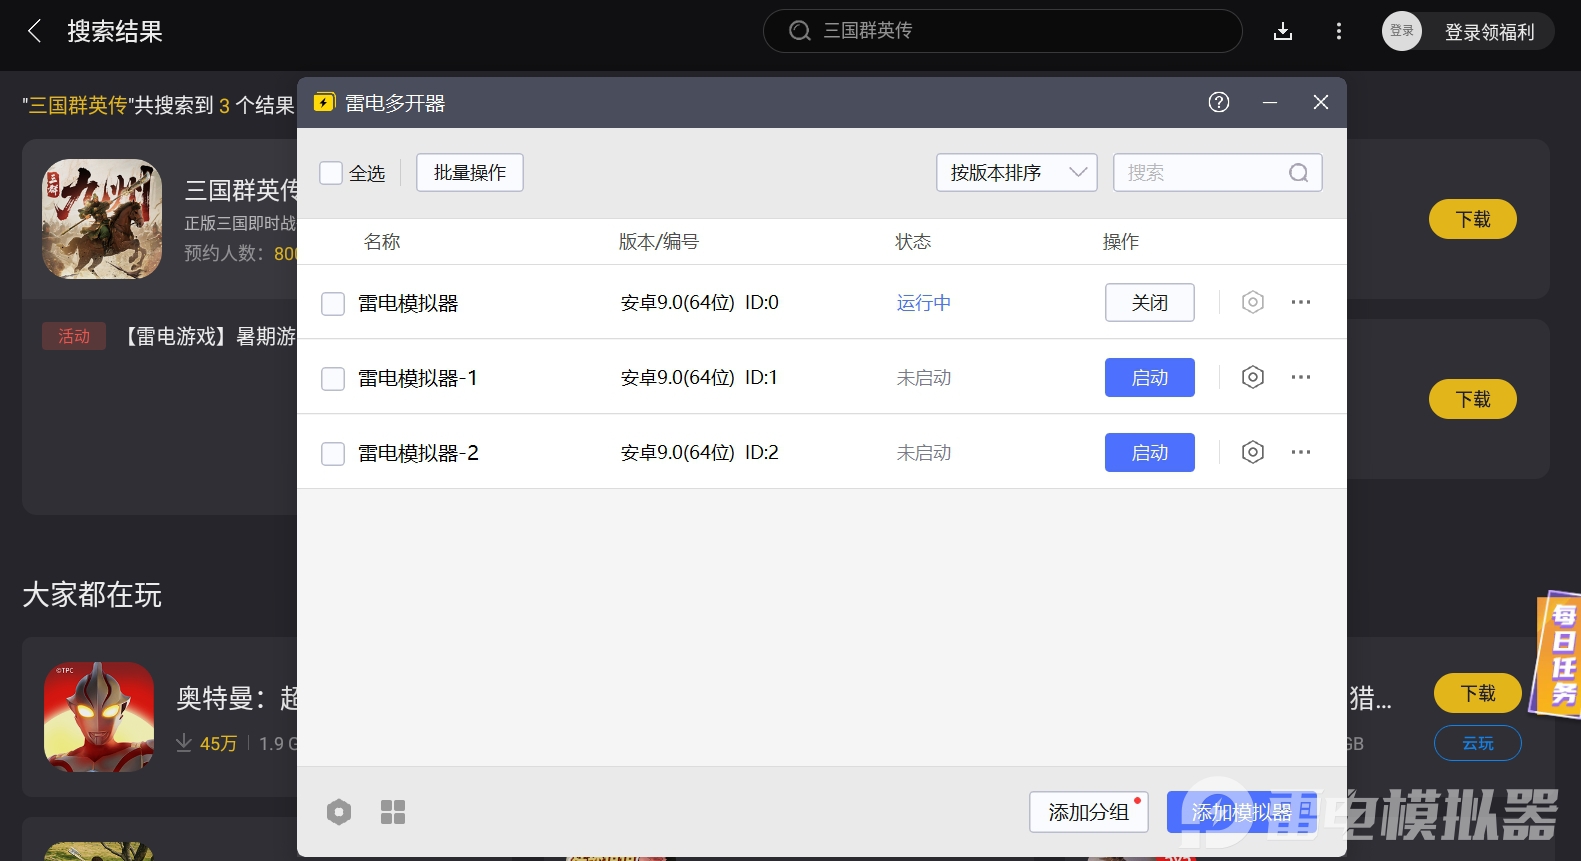Tick the 全选 checkbox

331,173
